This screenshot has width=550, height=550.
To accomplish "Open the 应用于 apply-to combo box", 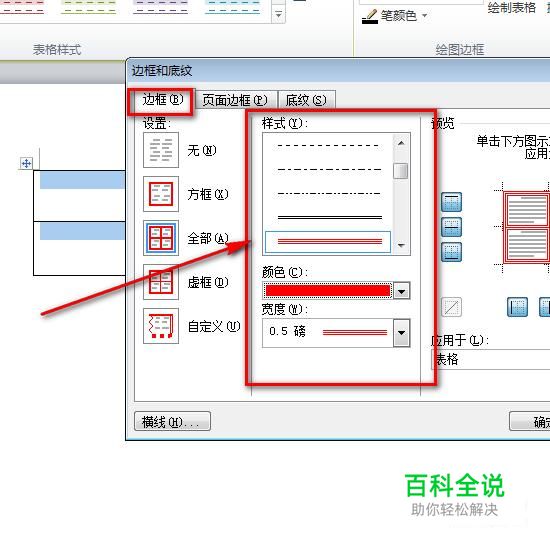I will coord(490,360).
